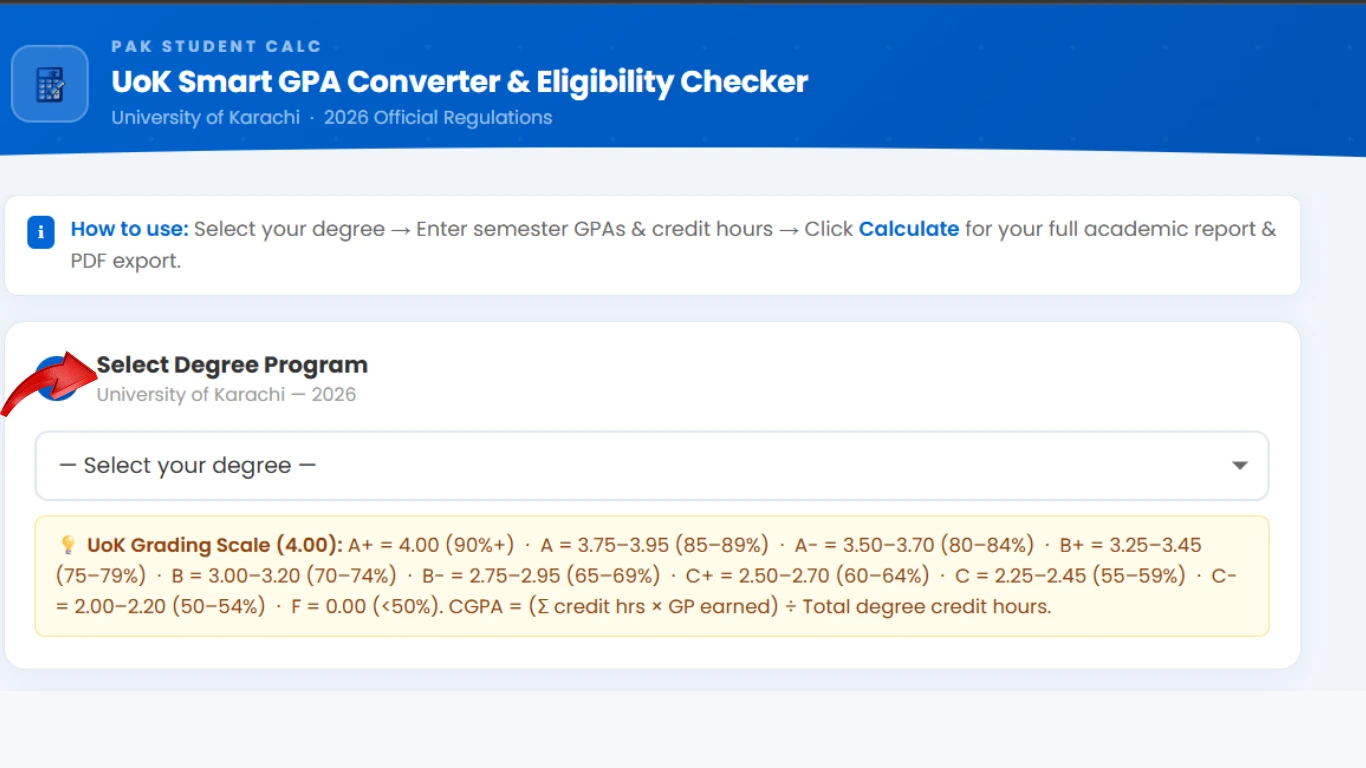Click the blue 'Calculate' text in instructions
This screenshot has width=1366, height=768.
pos(908,229)
